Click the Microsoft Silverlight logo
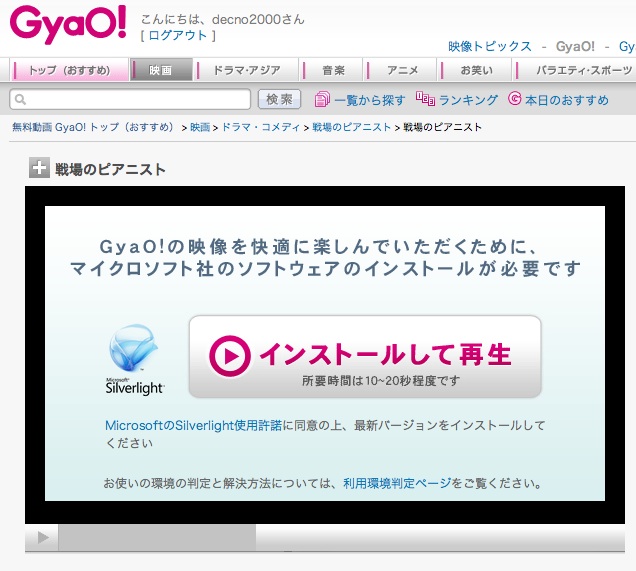The width and height of the screenshot is (636, 571). (x=134, y=359)
